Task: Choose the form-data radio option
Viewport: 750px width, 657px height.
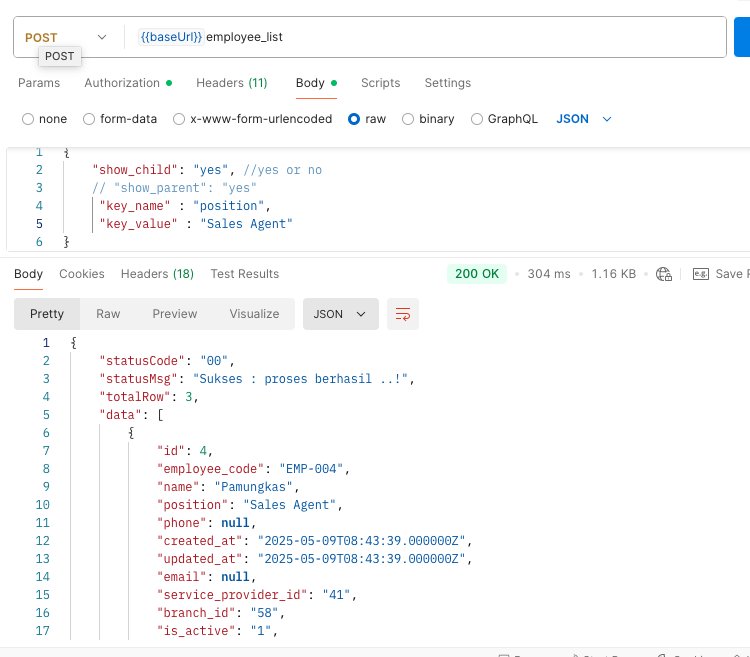Action: 89,119
